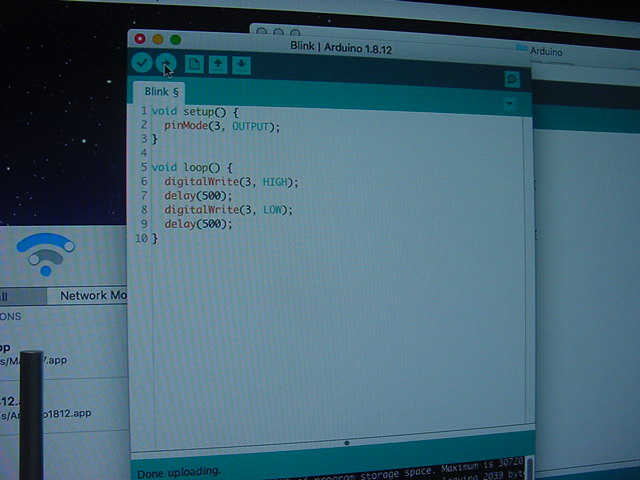Click the editor-console divider handle dot

347,442
